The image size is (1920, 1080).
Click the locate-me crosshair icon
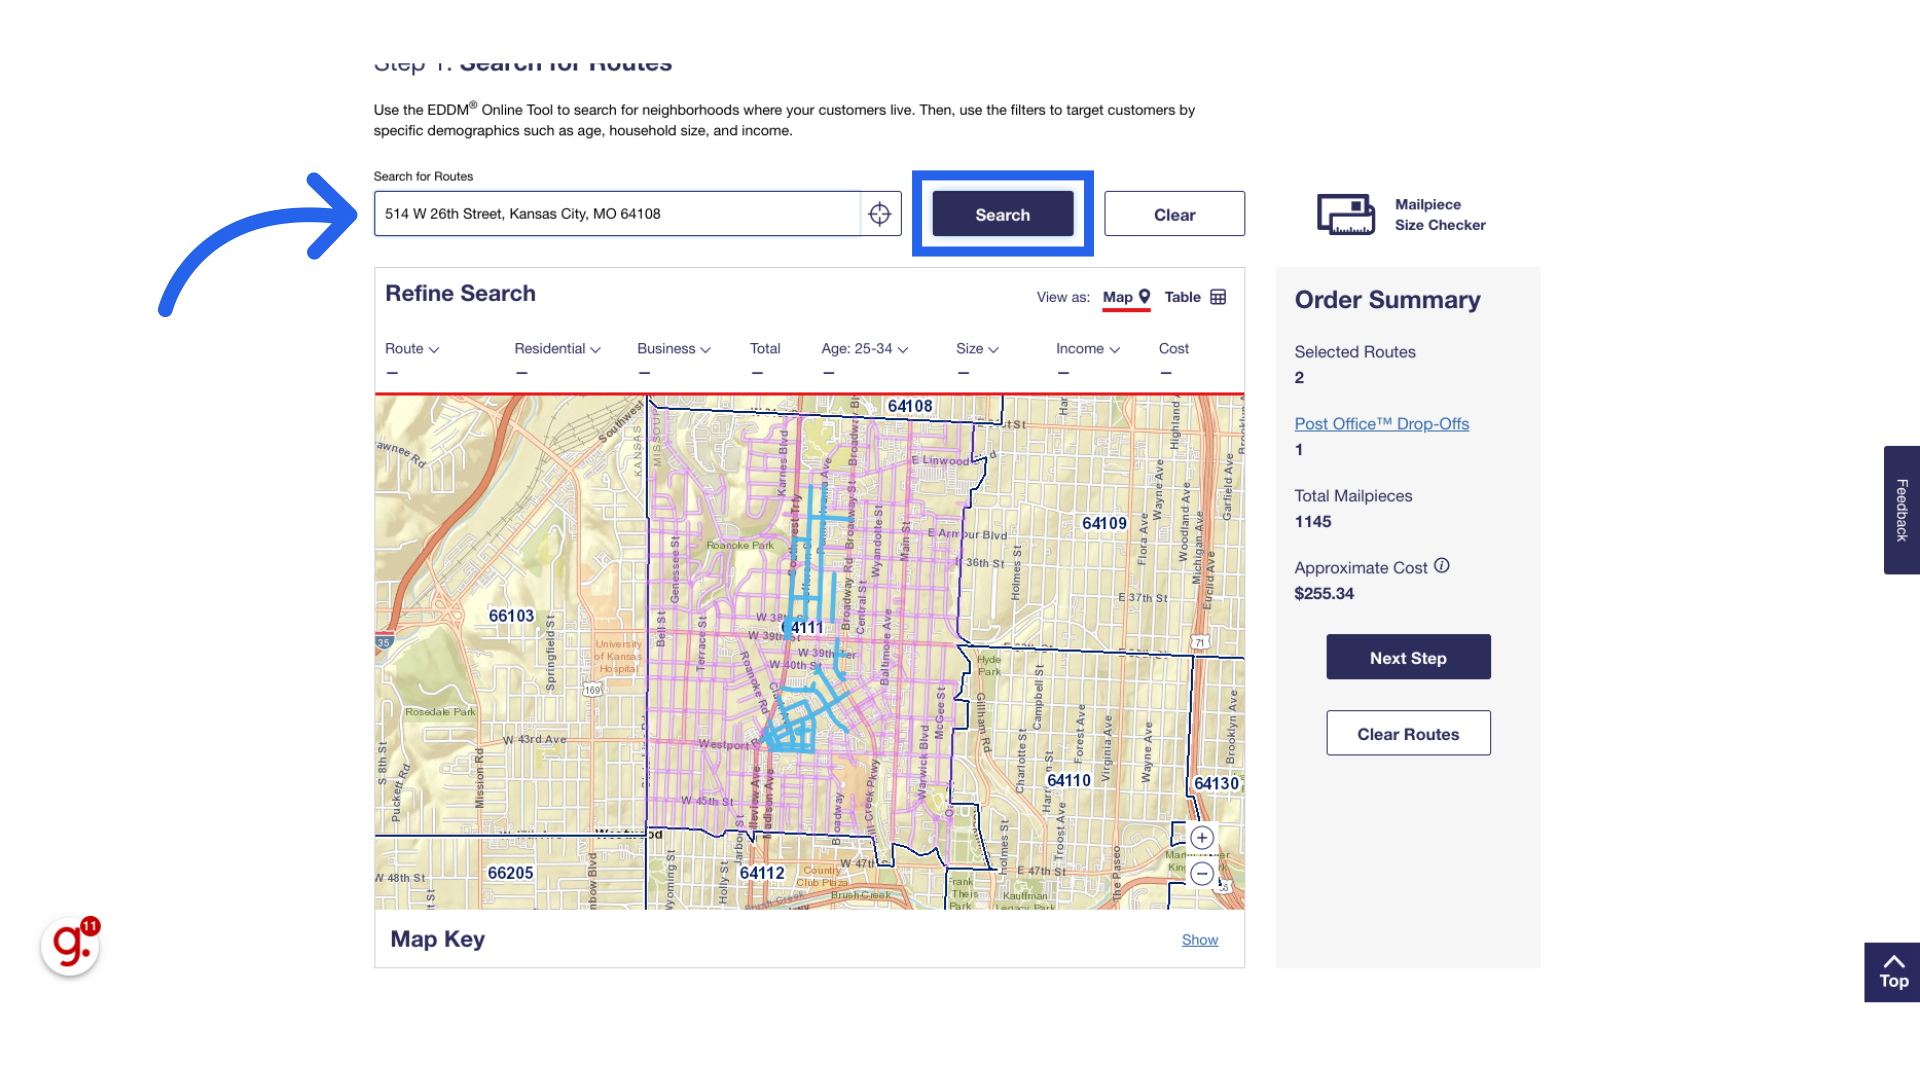[880, 214]
